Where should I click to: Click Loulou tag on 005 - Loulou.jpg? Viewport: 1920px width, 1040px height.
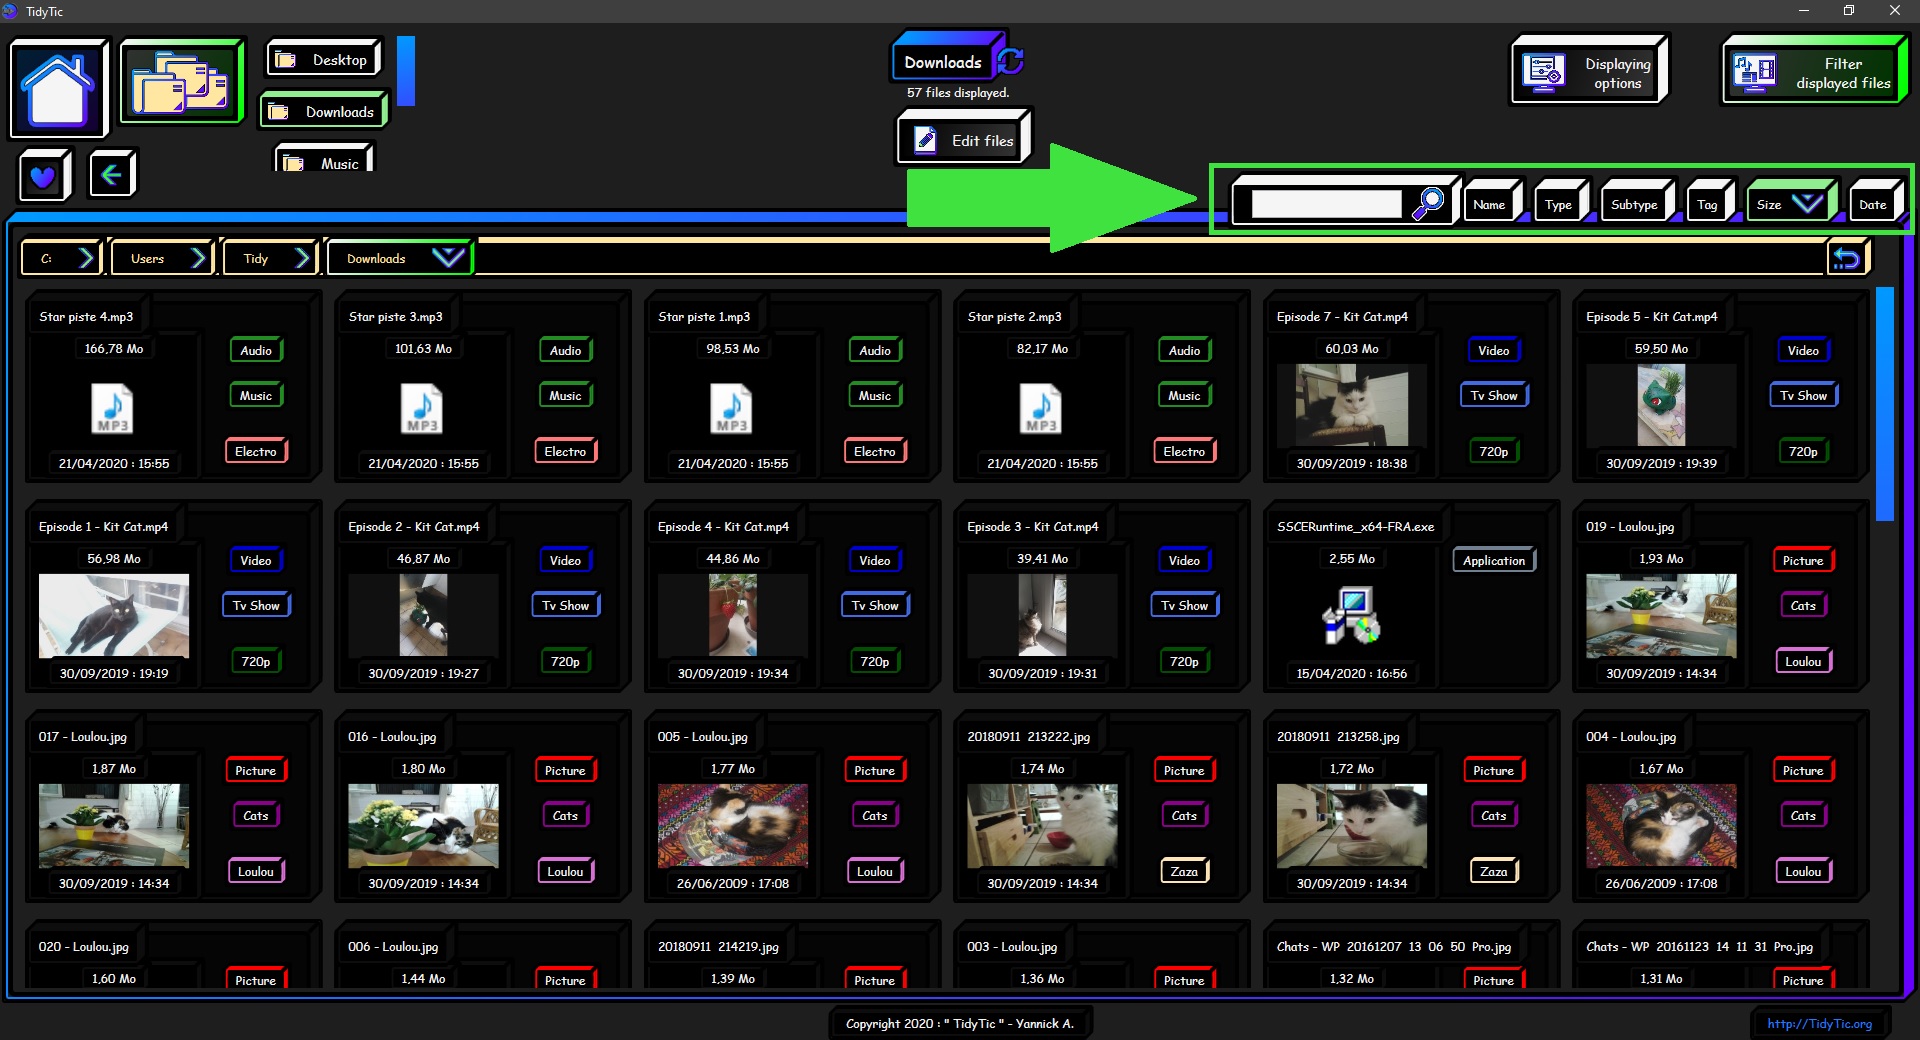[x=875, y=871]
